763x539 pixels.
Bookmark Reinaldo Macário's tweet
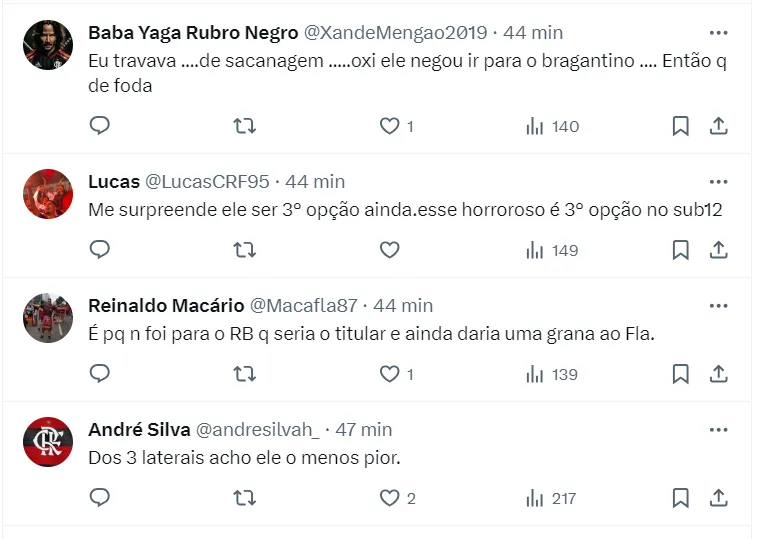pyautogui.click(x=680, y=374)
